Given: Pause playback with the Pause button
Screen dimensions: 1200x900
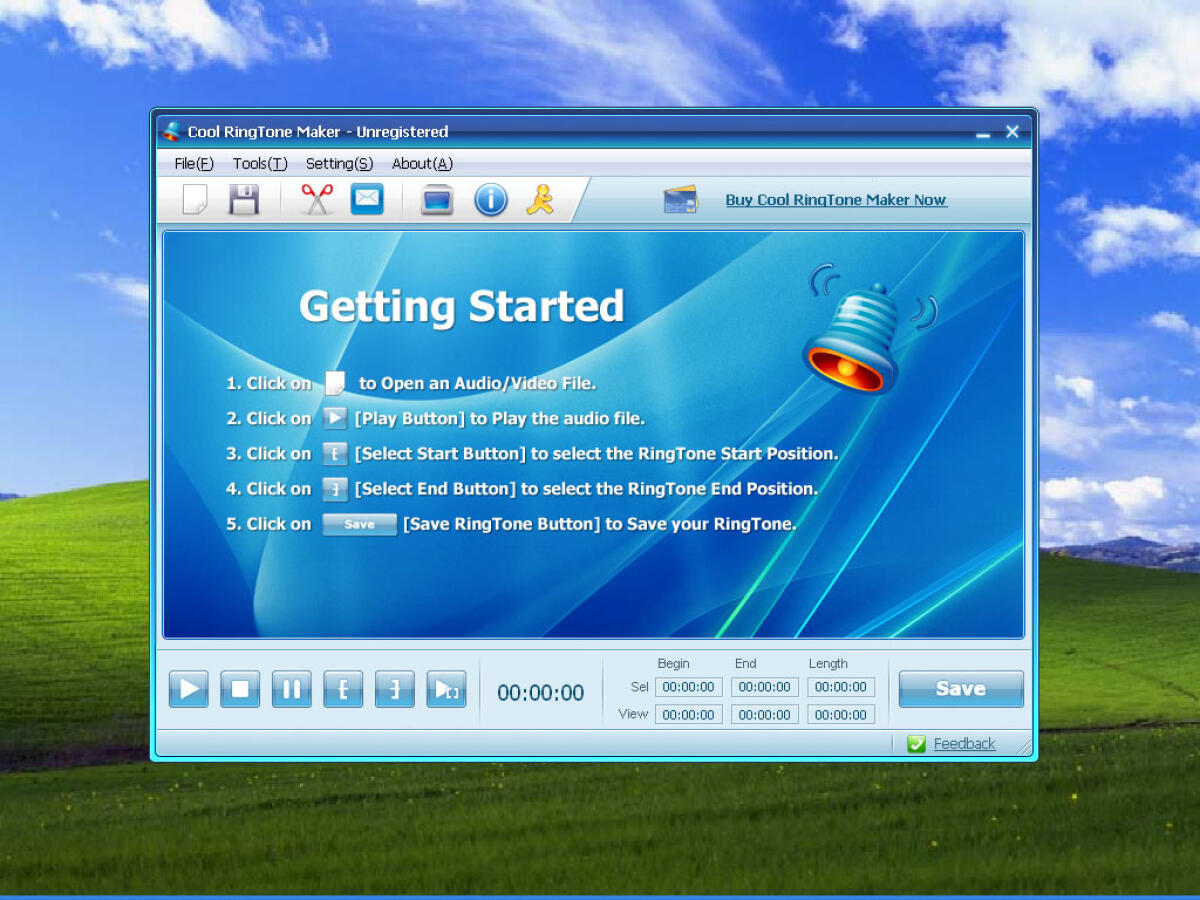Looking at the screenshot, I should click(x=291, y=689).
